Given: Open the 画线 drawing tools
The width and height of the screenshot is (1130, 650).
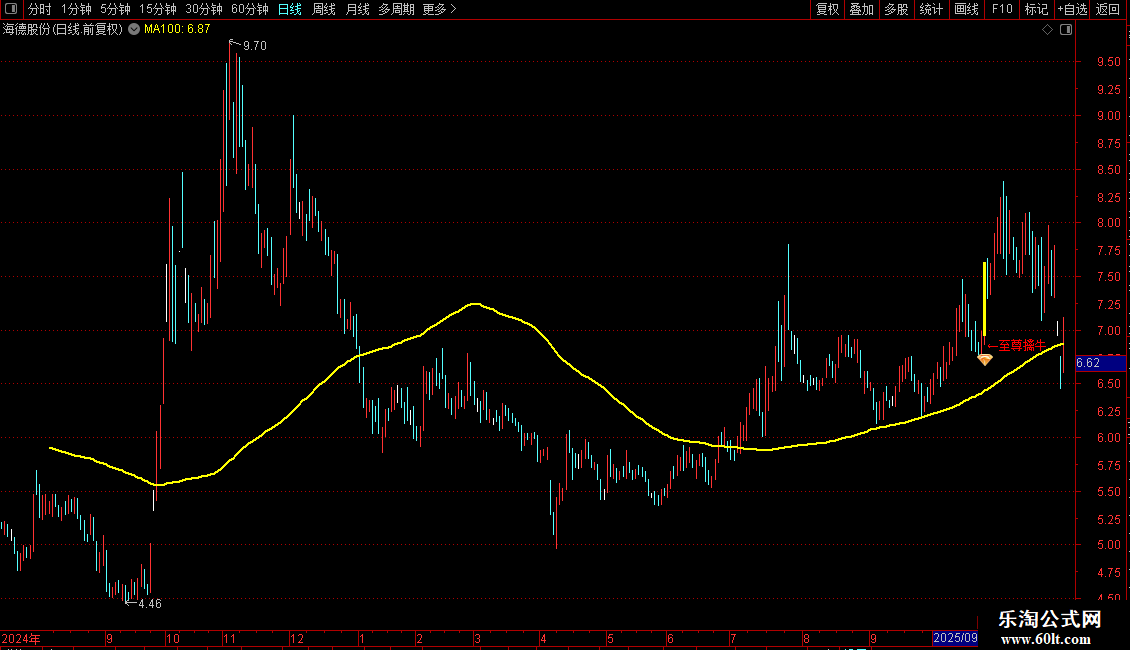Looking at the screenshot, I should [x=966, y=9].
